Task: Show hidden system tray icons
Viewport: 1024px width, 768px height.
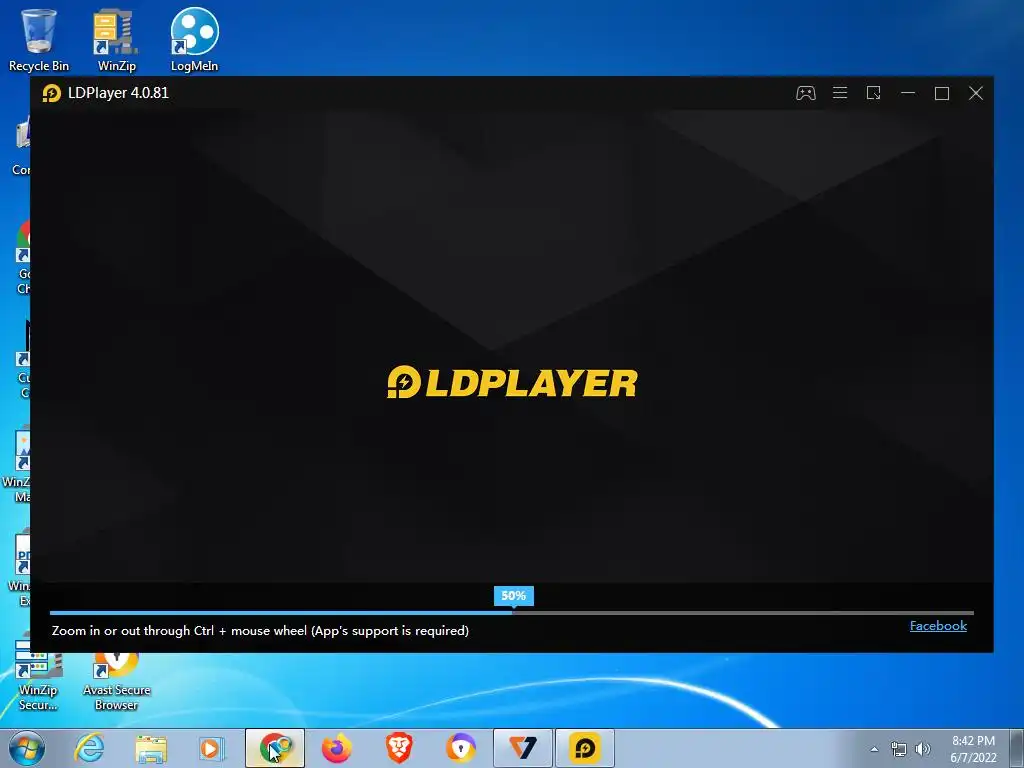Action: [x=874, y=750]
